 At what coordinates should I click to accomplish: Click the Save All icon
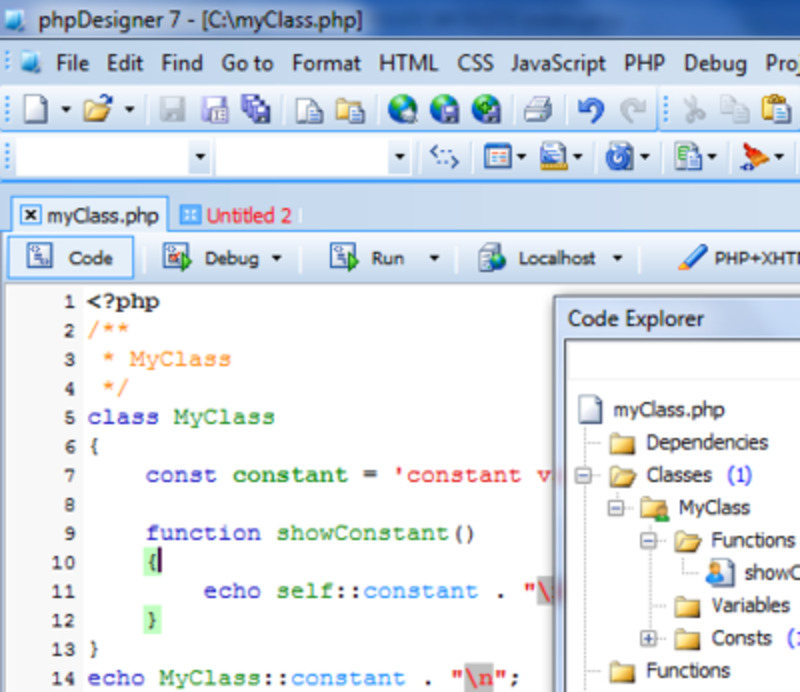[256, 109]
